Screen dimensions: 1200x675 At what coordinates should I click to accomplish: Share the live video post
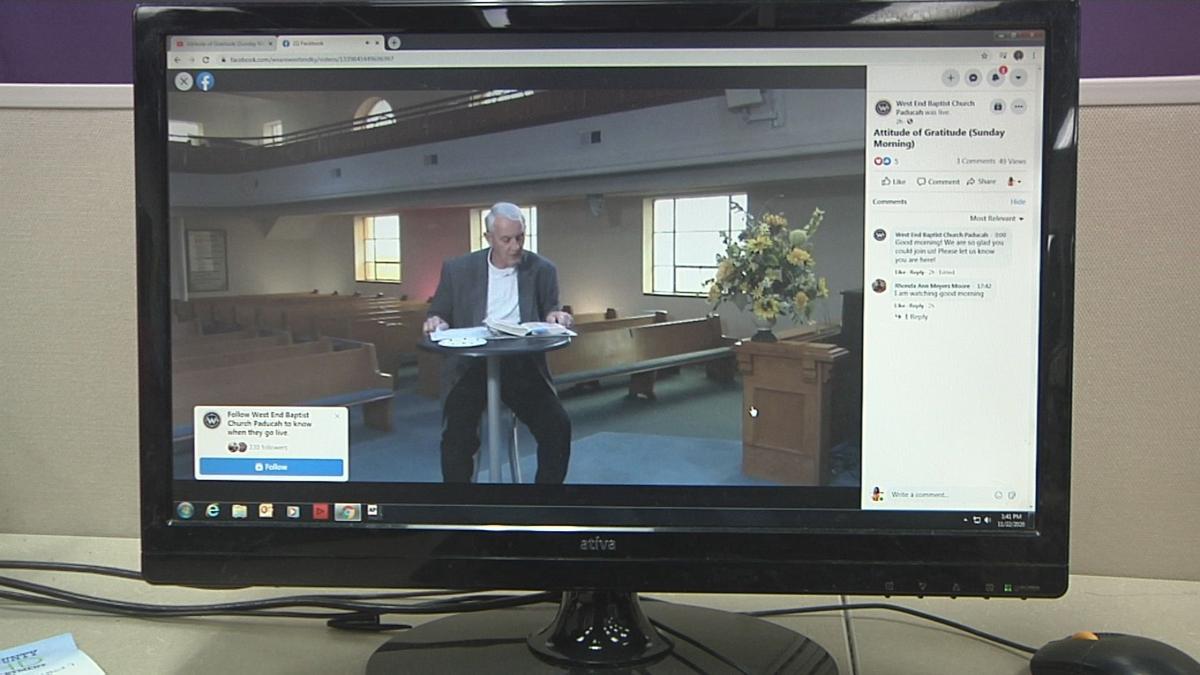(x=981, y=182)
